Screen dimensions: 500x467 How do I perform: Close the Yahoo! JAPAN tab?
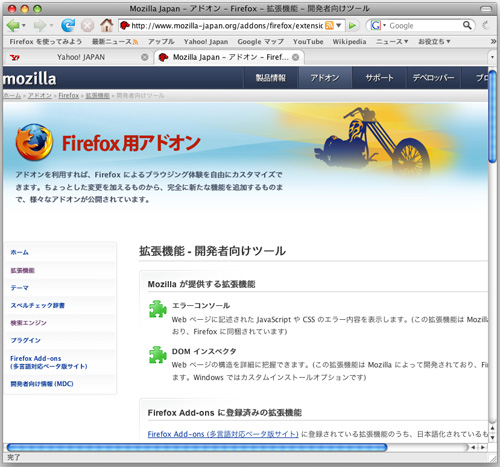click(x=145, y=57)
